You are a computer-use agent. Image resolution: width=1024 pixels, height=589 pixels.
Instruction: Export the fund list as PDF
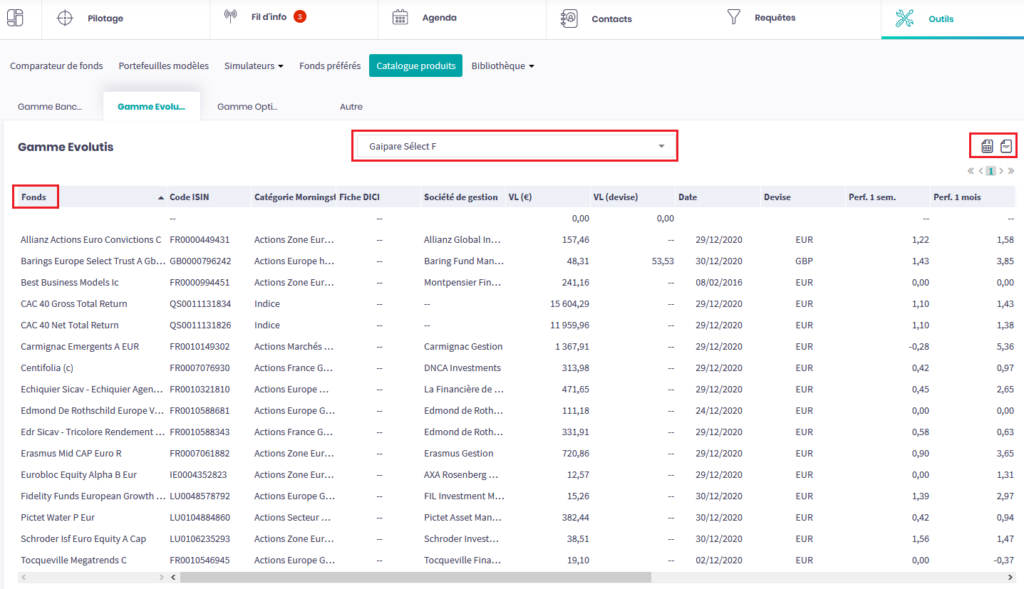(1006, 147)
